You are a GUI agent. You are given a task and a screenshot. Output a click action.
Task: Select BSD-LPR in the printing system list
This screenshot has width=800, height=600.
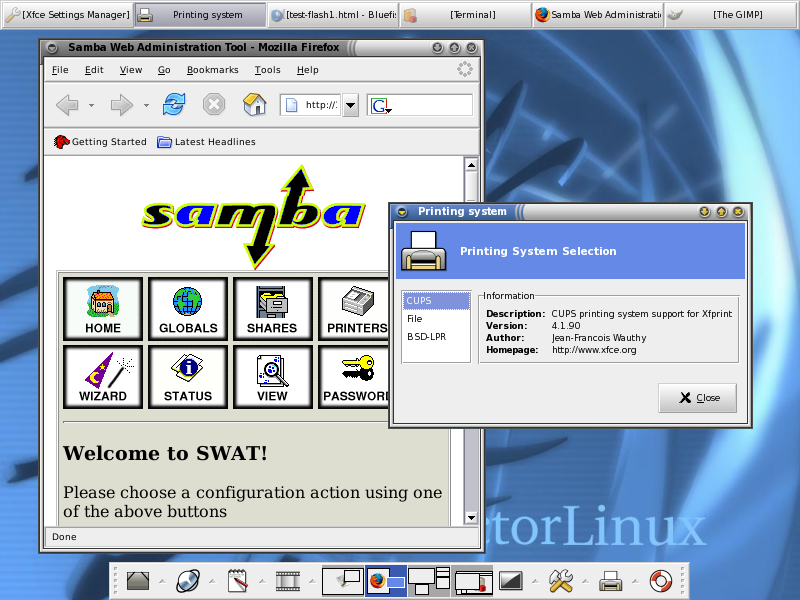point(436,337)
